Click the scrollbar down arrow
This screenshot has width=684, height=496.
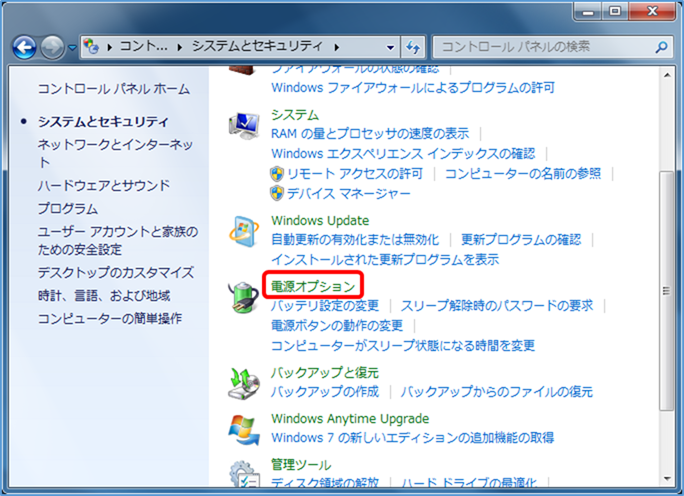click(667, 479)
